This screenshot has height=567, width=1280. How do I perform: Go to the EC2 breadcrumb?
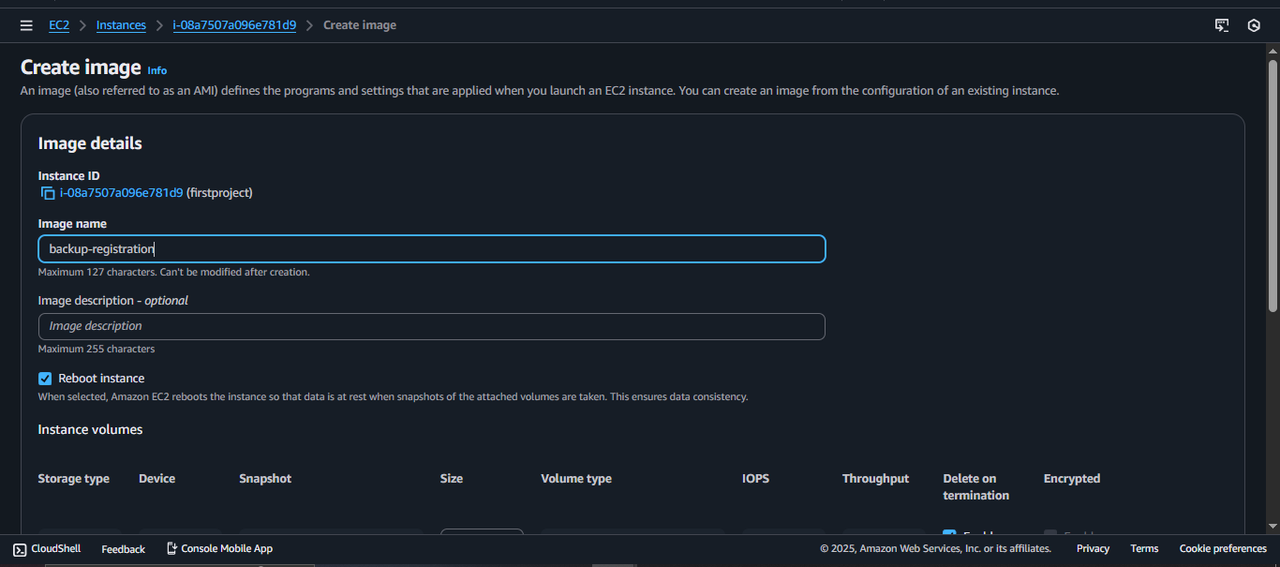click(x=59, y=25)
